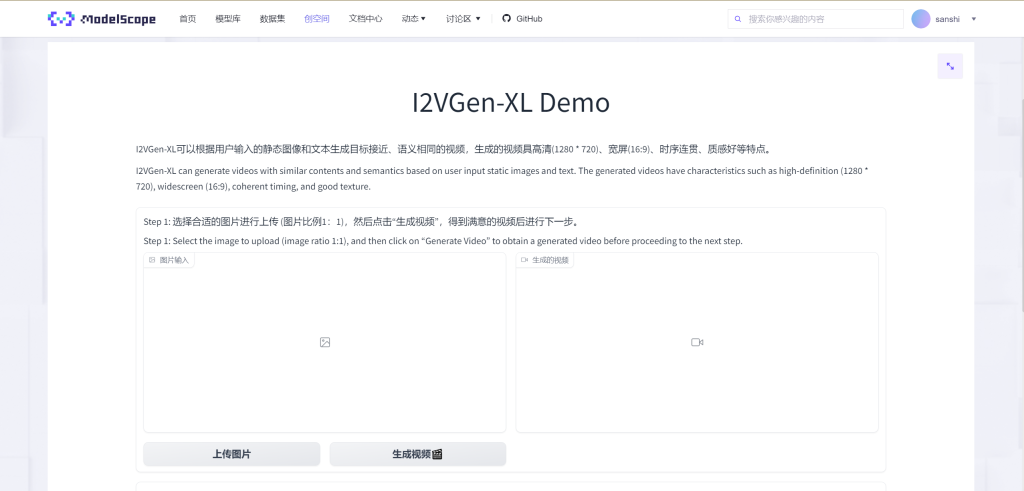Click the 生成的视频 label tag
This screenshot has height=491, width=1024.
point(545,260)
